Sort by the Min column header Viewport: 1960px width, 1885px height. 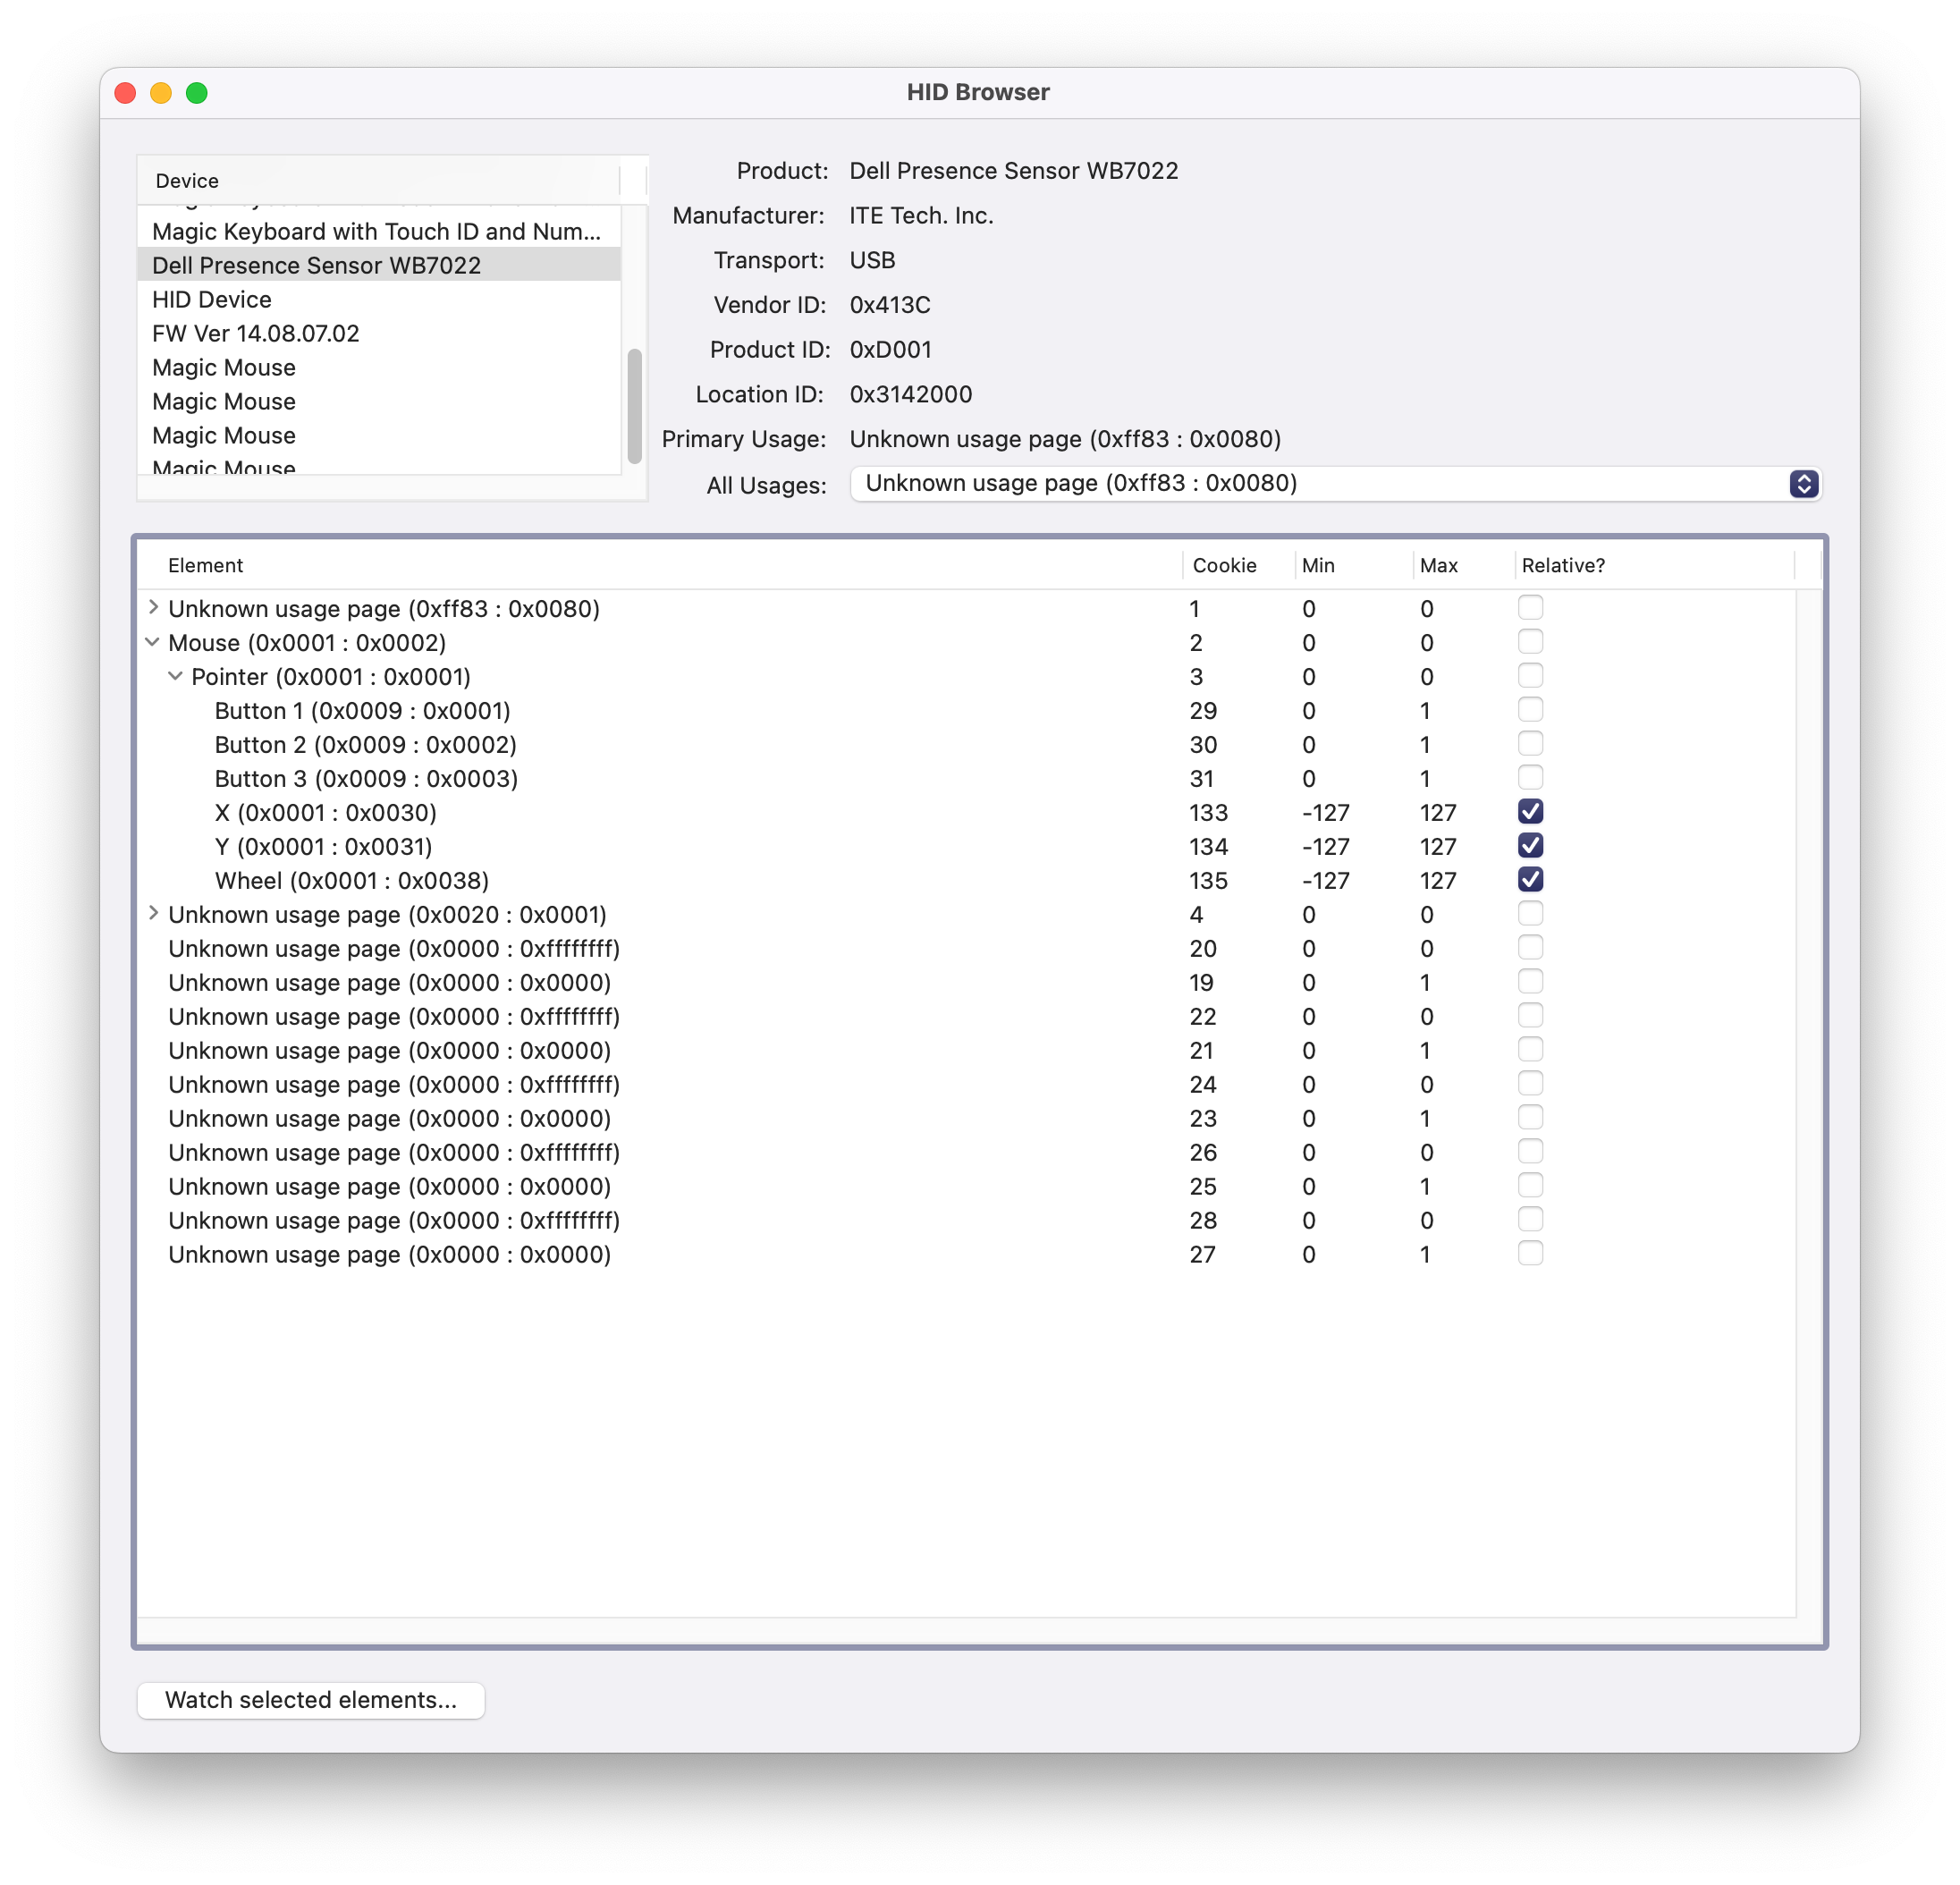tap(1354, 565)
